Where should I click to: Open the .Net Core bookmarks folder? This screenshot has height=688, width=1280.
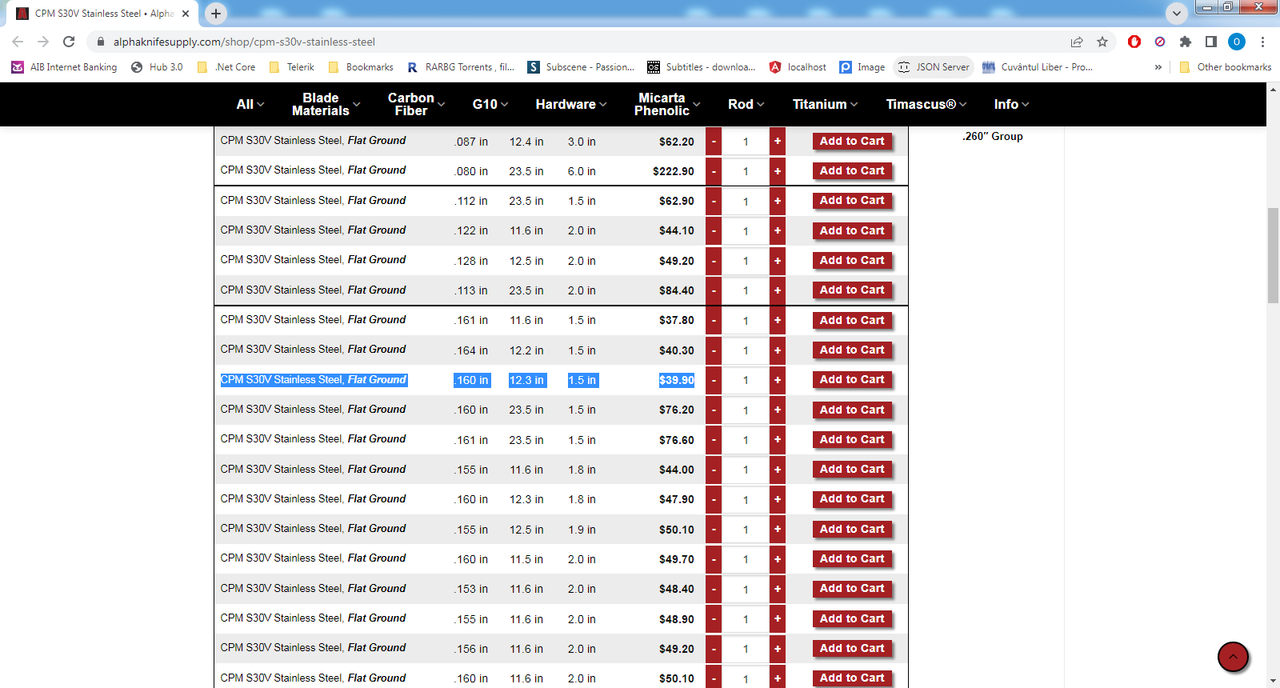tap(226, 67)
